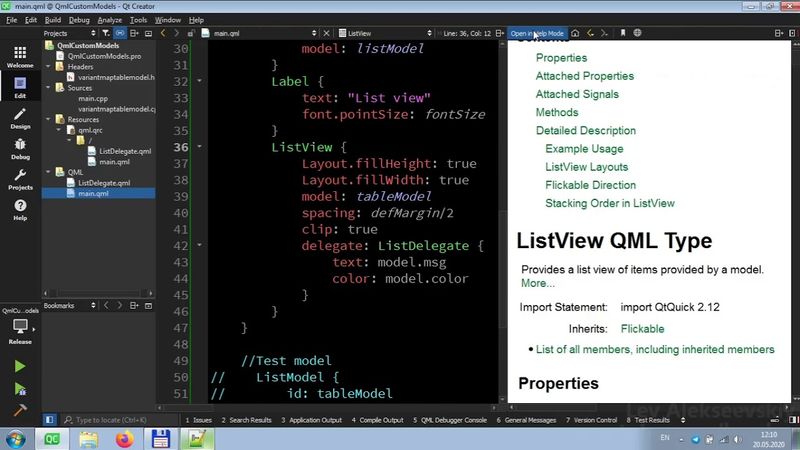Split the help viewer pane
This screenshot has width=800, height=450.
click(x=779, y=33)
